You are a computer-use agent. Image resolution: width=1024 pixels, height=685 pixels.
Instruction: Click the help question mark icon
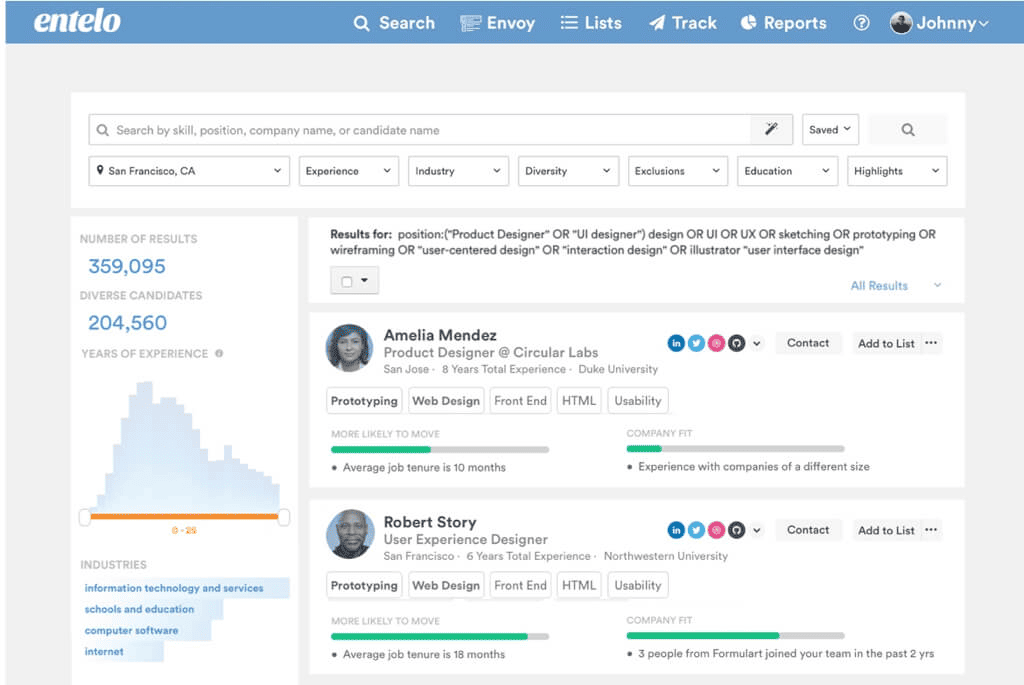[x=861, y=23]
